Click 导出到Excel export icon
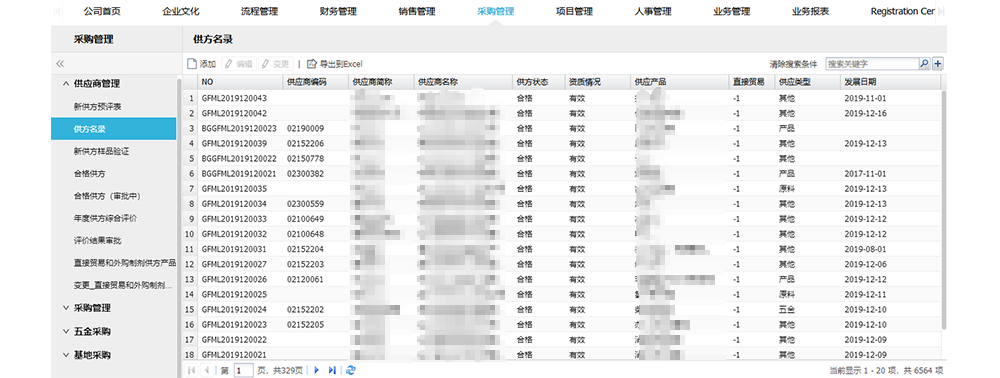Viewport: 1000px width, 378px height. (x=312, y=64)
